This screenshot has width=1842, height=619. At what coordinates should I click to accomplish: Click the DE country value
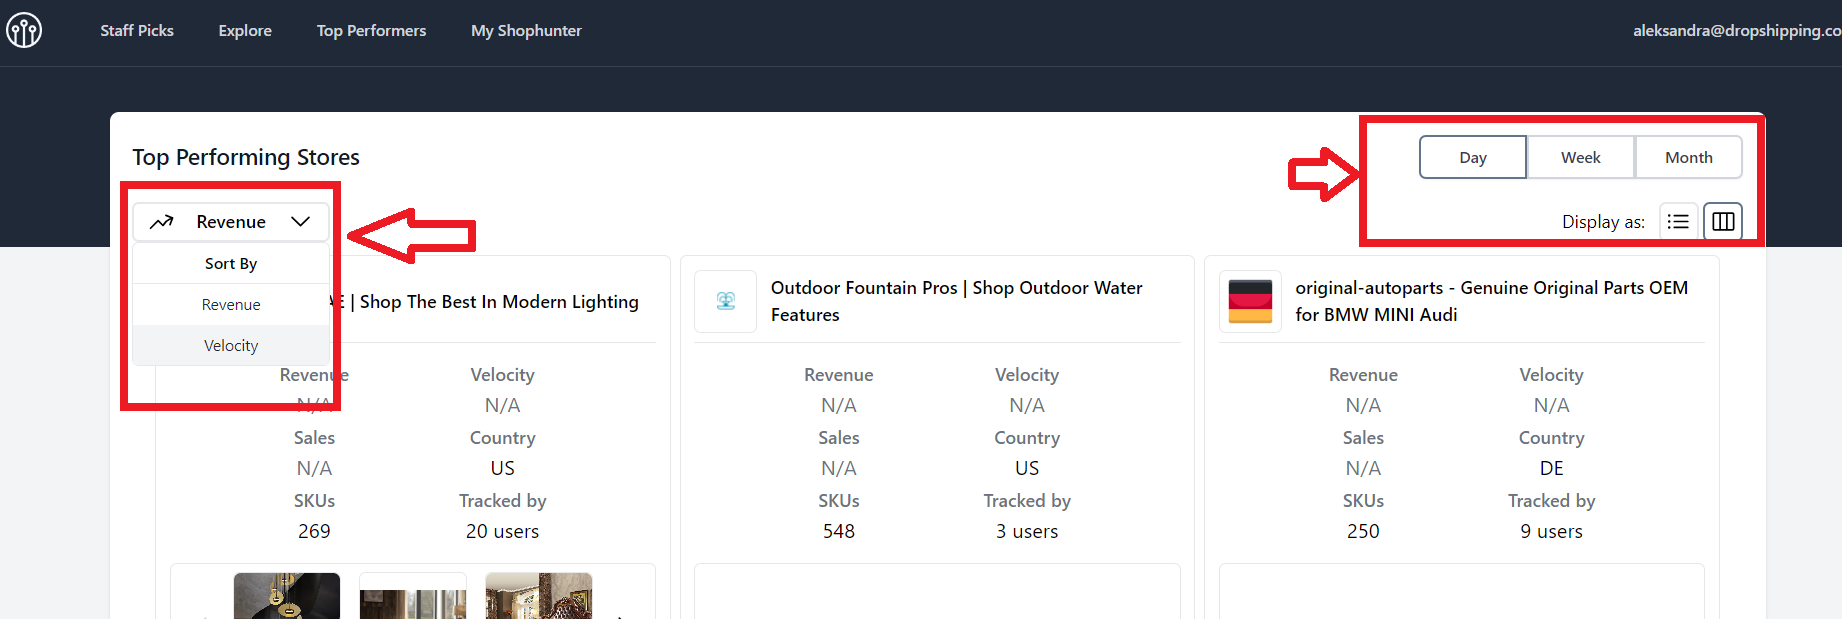pos(1551,469)
